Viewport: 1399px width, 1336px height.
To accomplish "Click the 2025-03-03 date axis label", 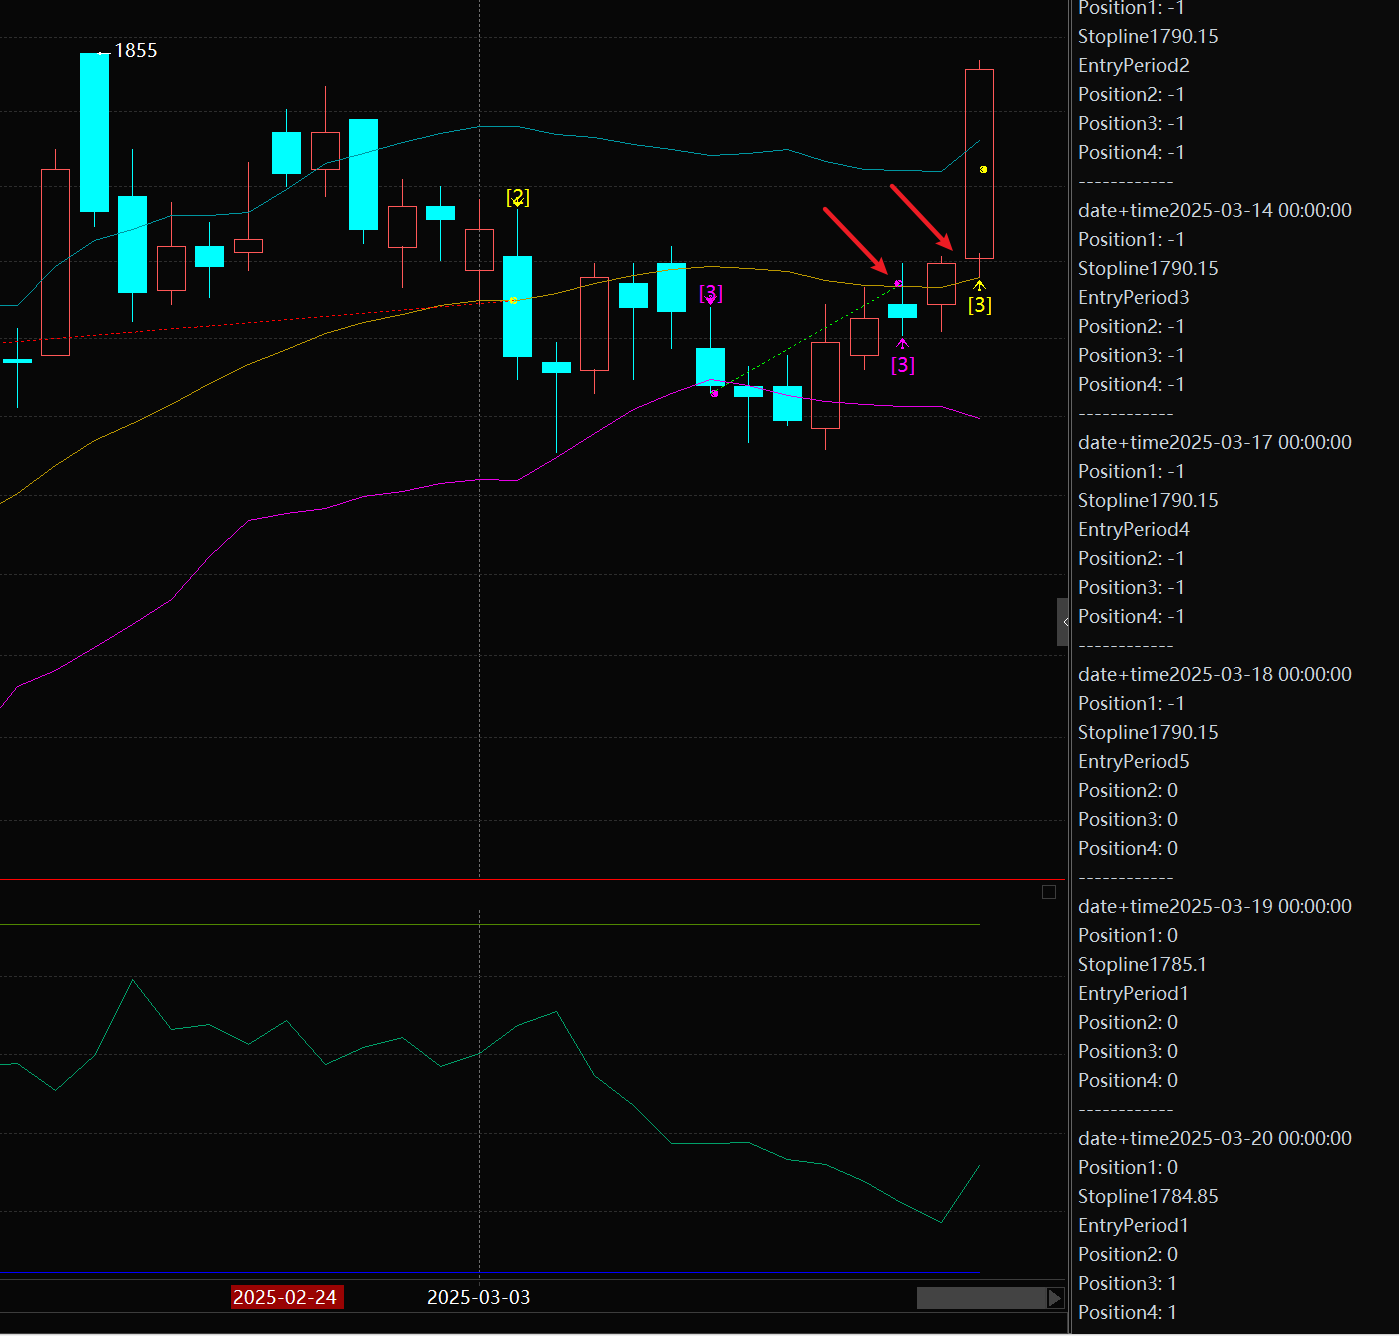I will click(478, 1297).
